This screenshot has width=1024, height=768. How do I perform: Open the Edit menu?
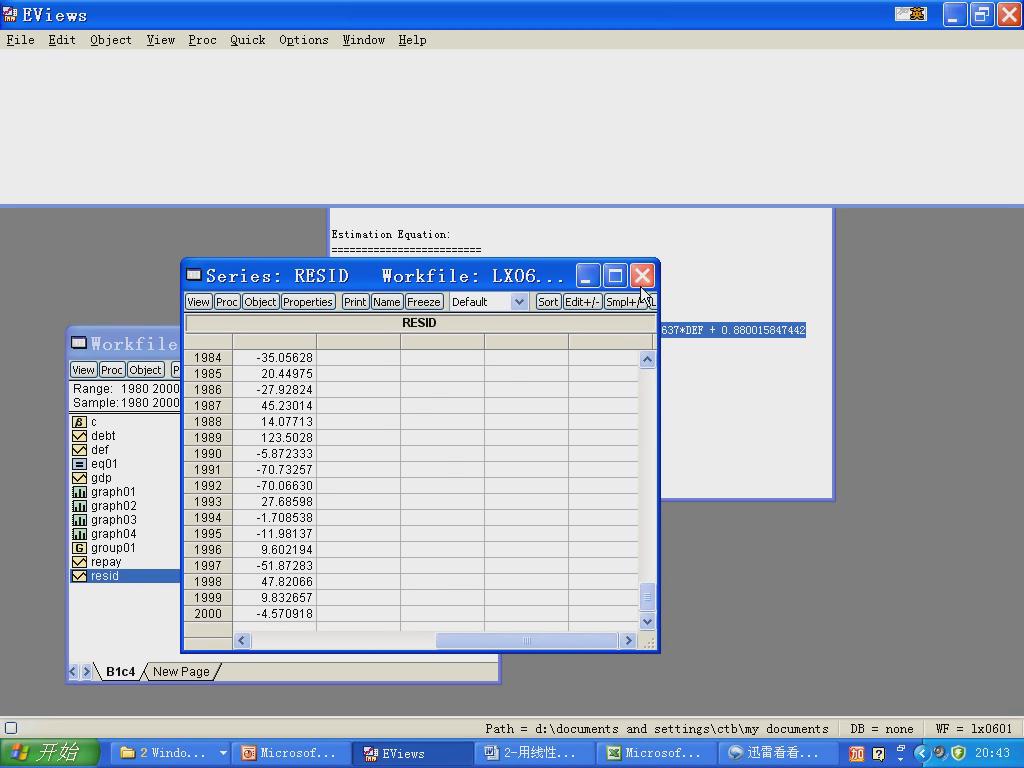tap(62, 40)
